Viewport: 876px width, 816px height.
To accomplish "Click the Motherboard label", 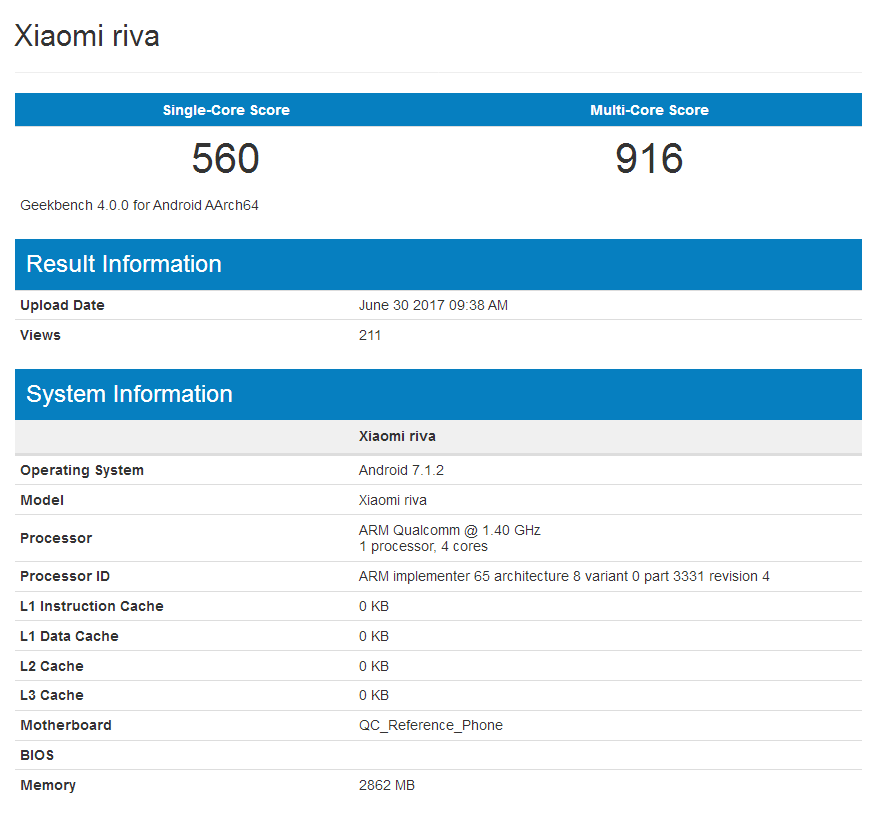I will pos(66,725).
